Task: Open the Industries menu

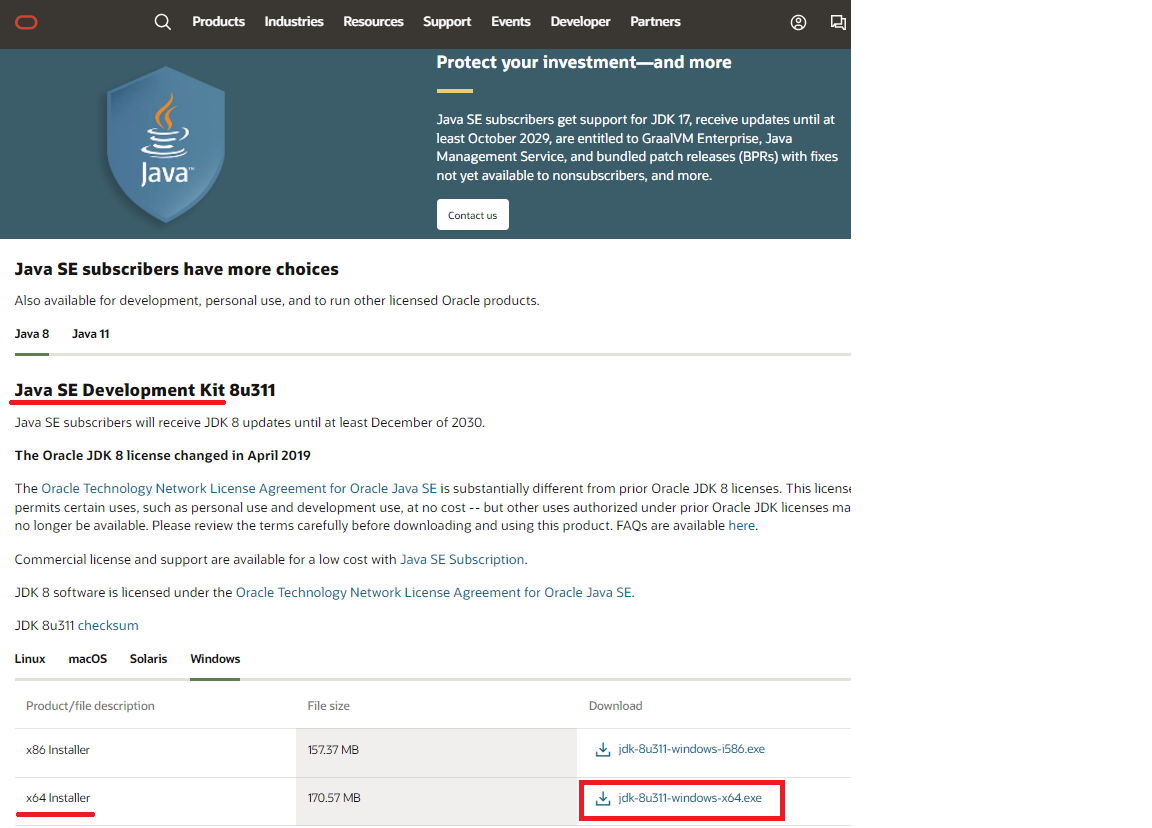Action: 294,22
